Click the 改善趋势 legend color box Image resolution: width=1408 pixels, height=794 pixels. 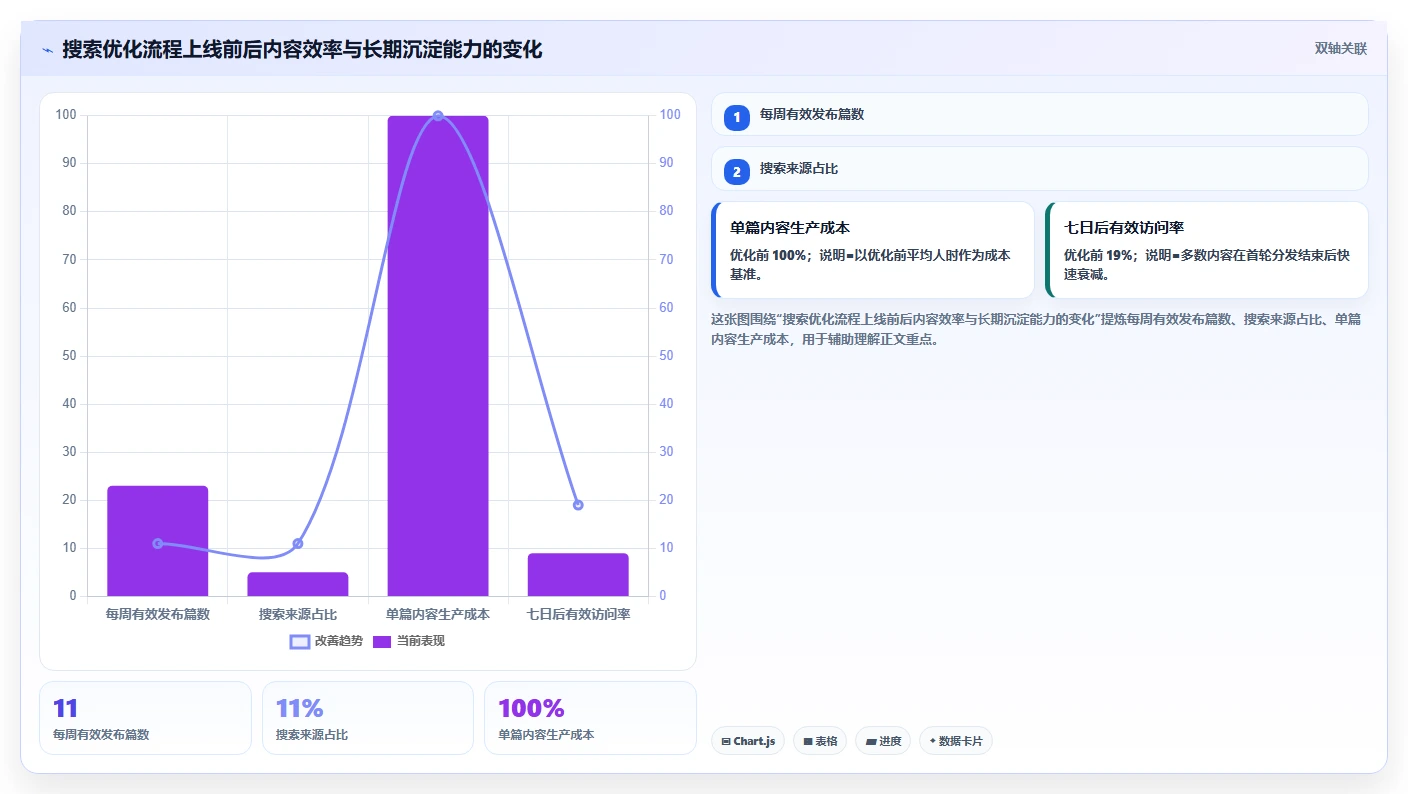(300, 641)
